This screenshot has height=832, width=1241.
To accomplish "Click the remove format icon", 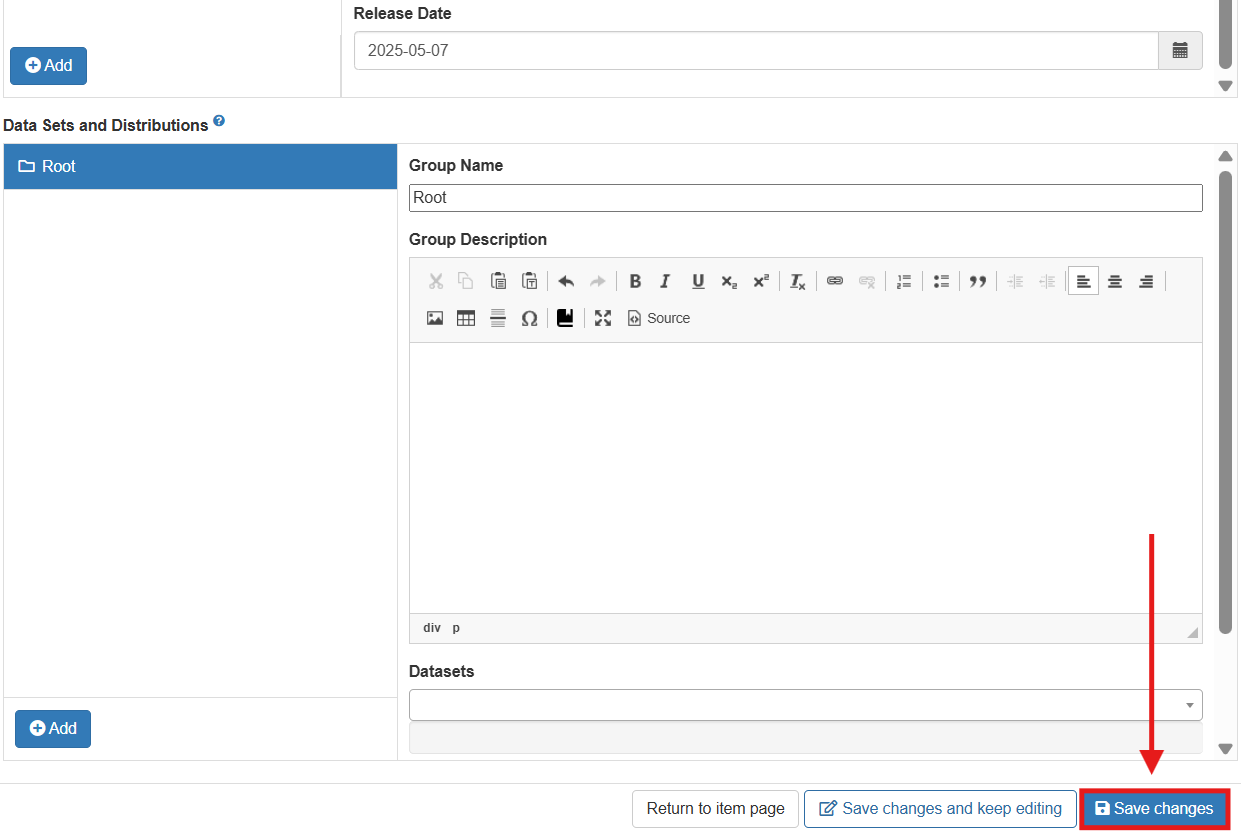I will 797,281.
